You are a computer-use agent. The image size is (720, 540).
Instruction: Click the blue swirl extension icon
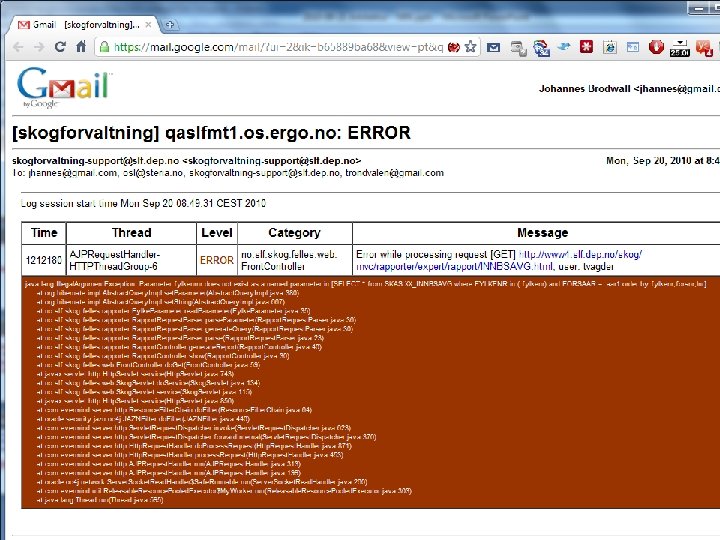pyautogui.click(x=541, y=48)
